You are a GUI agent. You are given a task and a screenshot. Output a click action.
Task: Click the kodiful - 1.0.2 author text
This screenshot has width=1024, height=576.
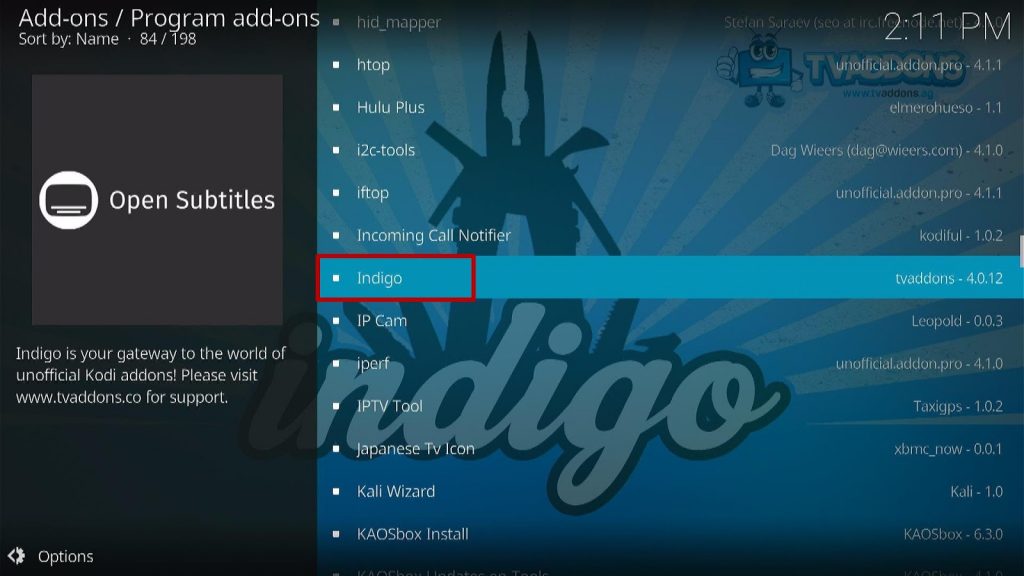[x=961, y=235]
